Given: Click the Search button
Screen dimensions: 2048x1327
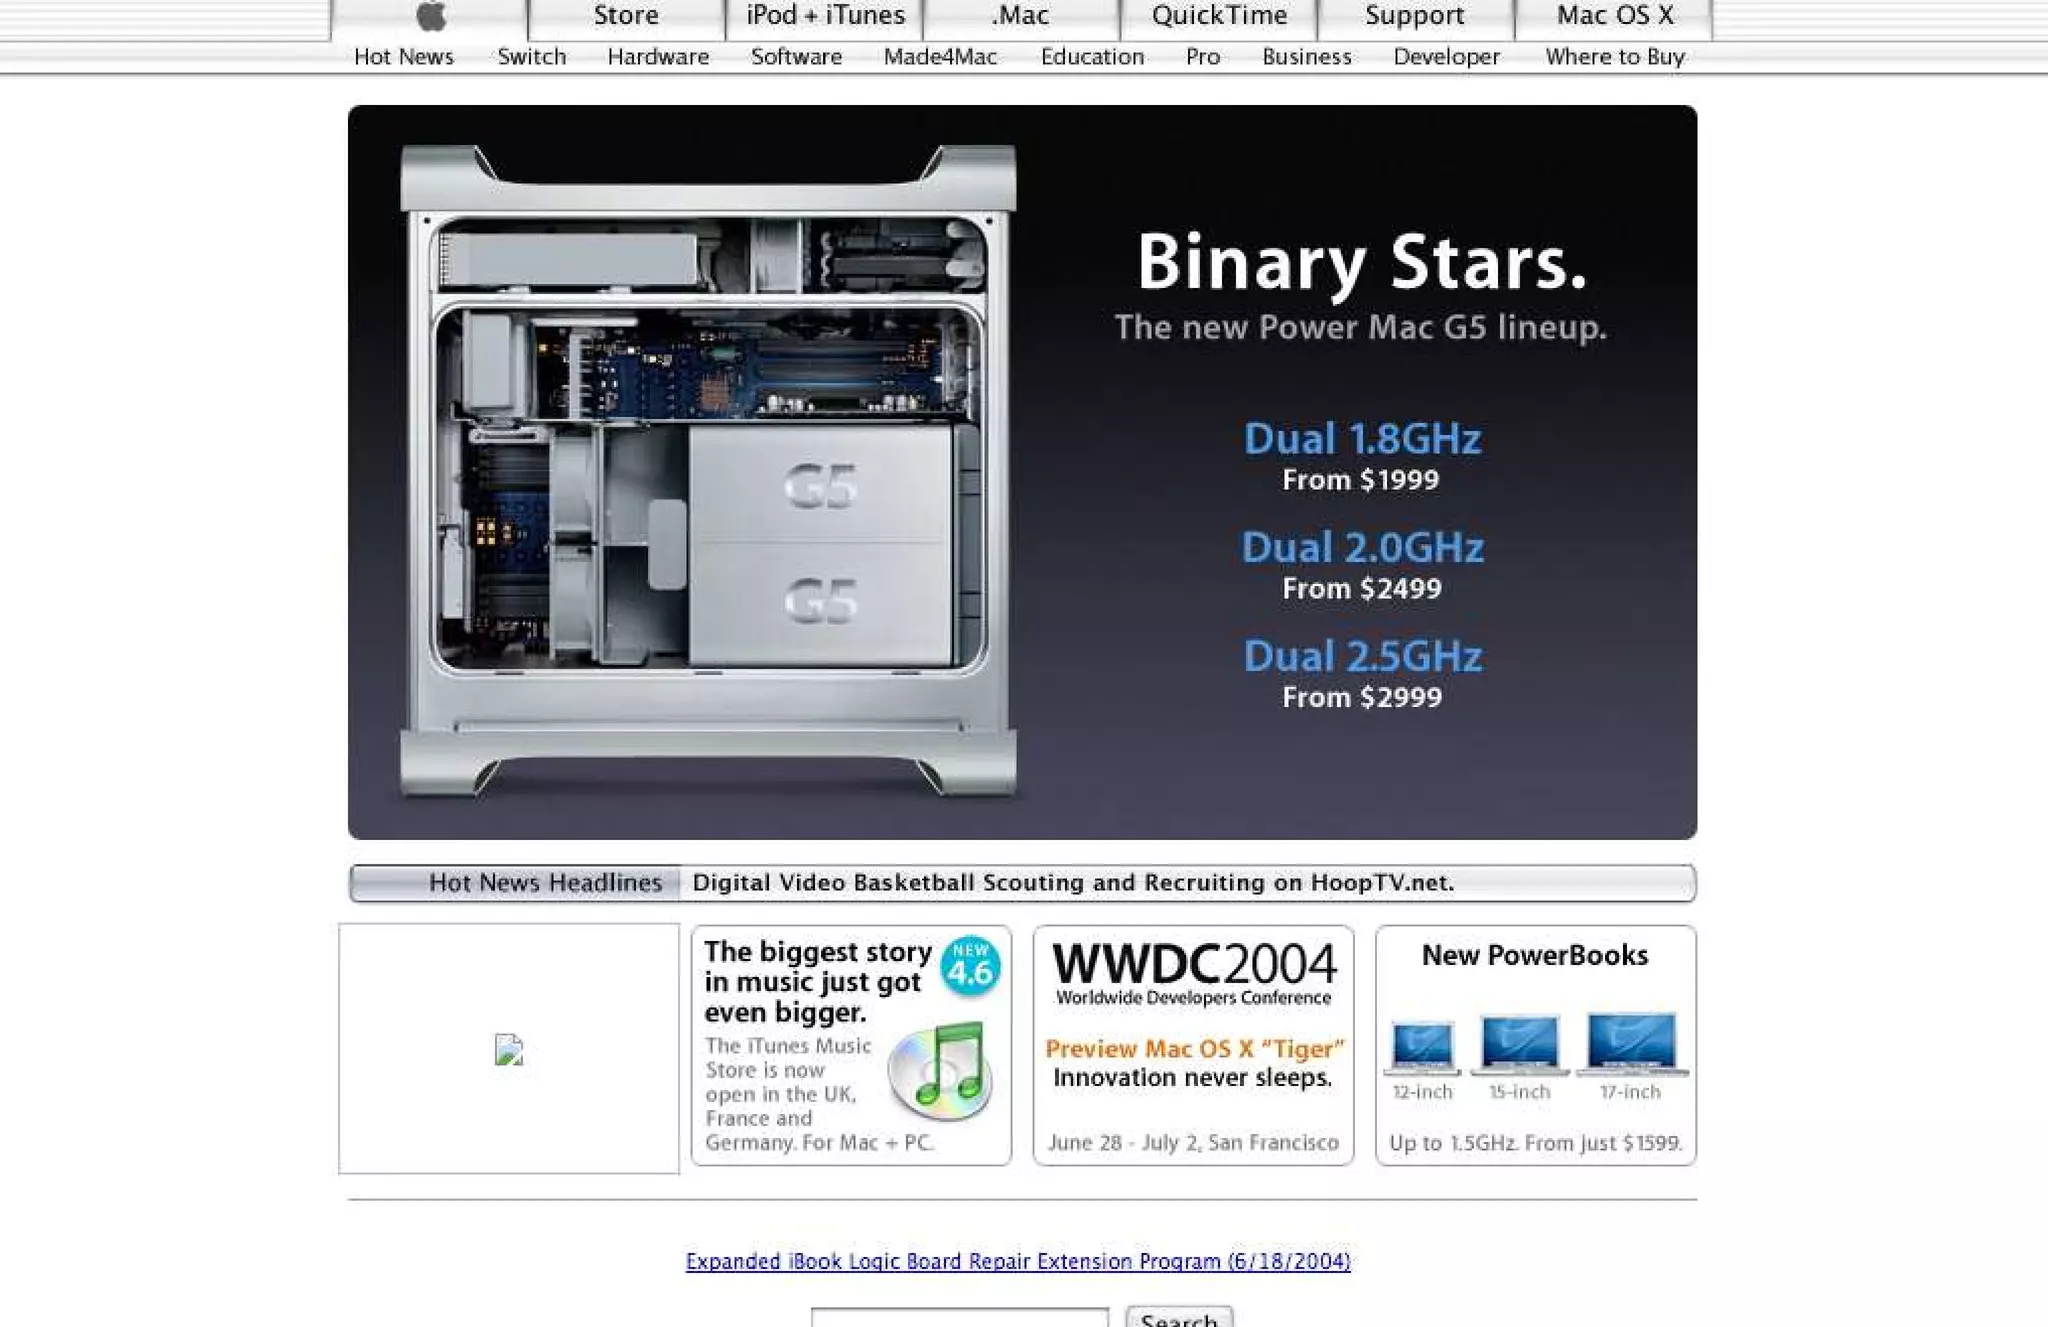Looking at the screenshot, I should [x=1179, y=1317].
